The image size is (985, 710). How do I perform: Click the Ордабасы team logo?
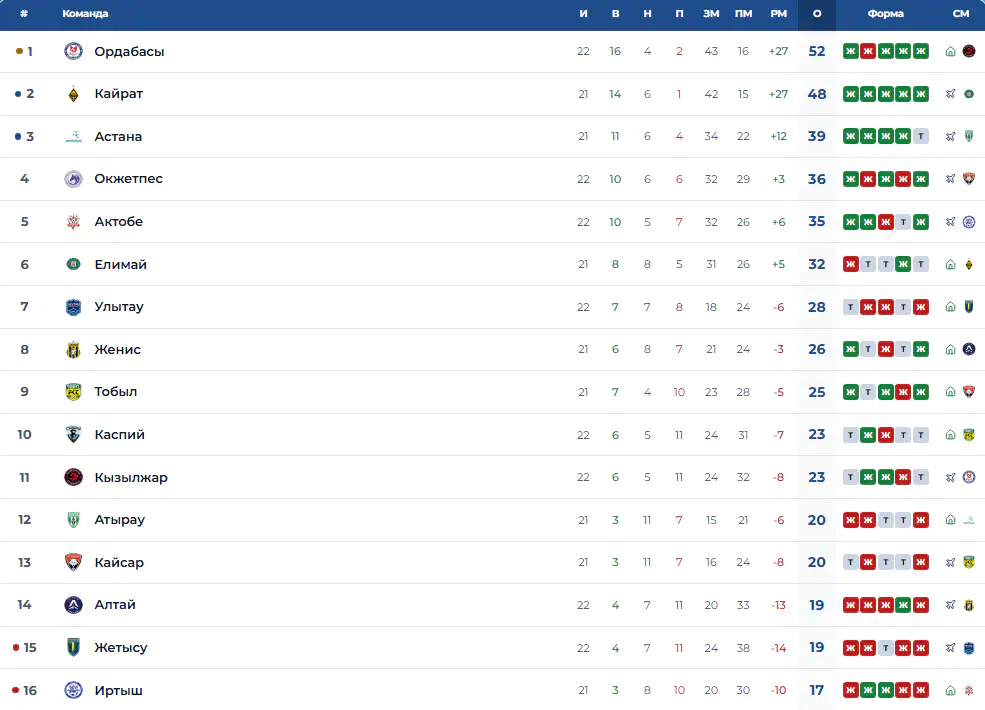point(73,51)
